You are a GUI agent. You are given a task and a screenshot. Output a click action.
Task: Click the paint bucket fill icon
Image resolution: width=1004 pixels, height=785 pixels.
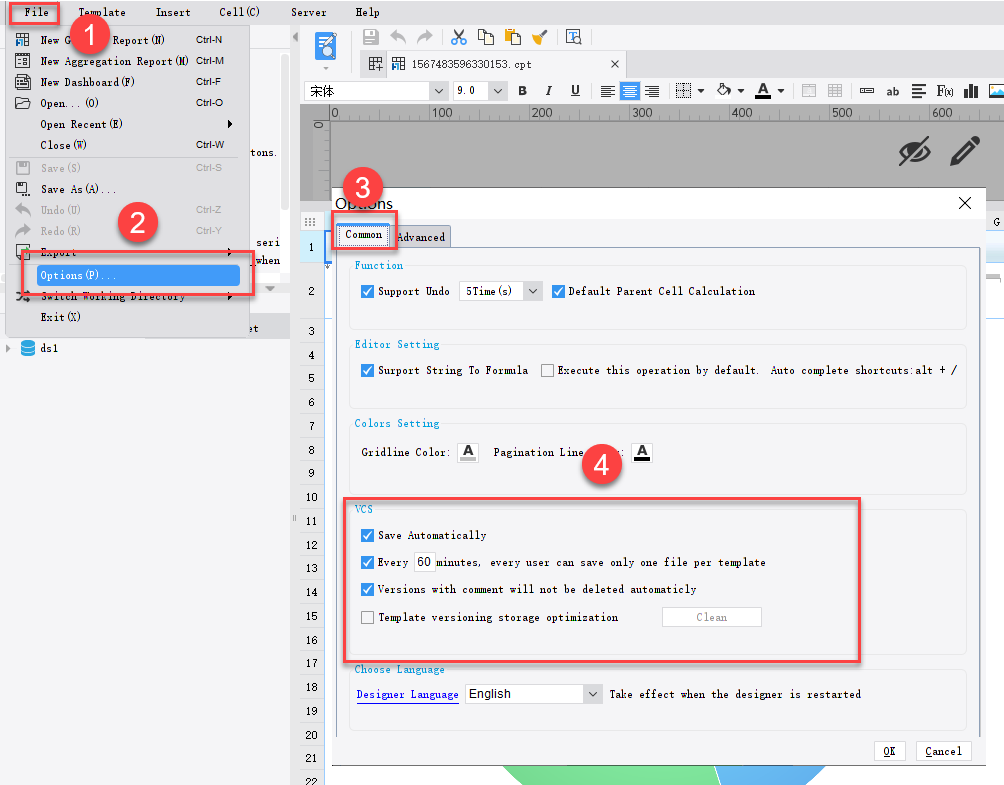(x=724, y=90)
